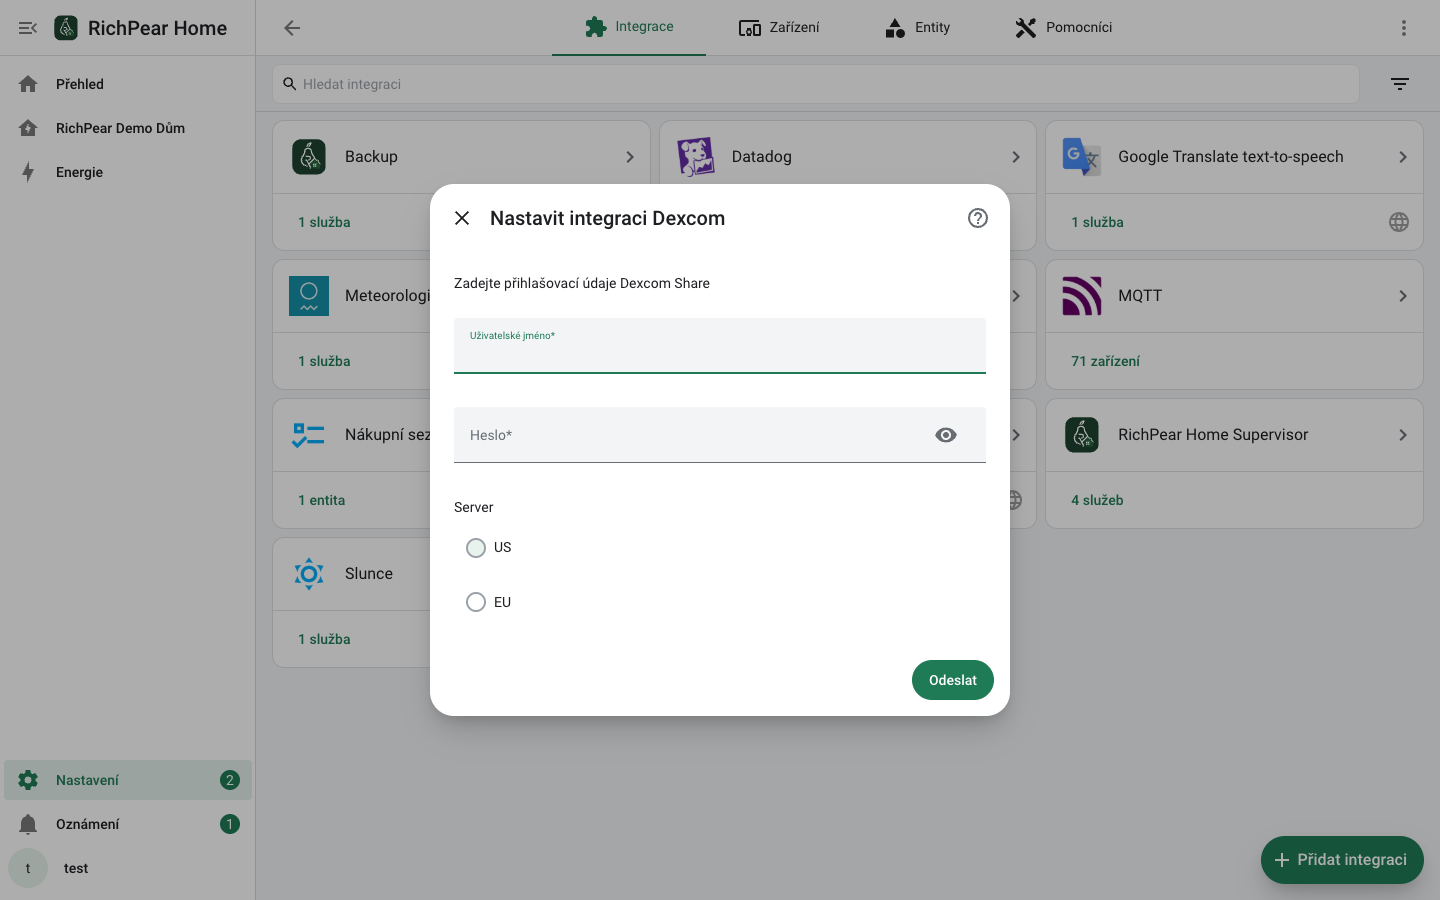The image size is (1440, 900).
Task: Open Oznámení notifications in sidebar
Action: click(x=128, y=824)
